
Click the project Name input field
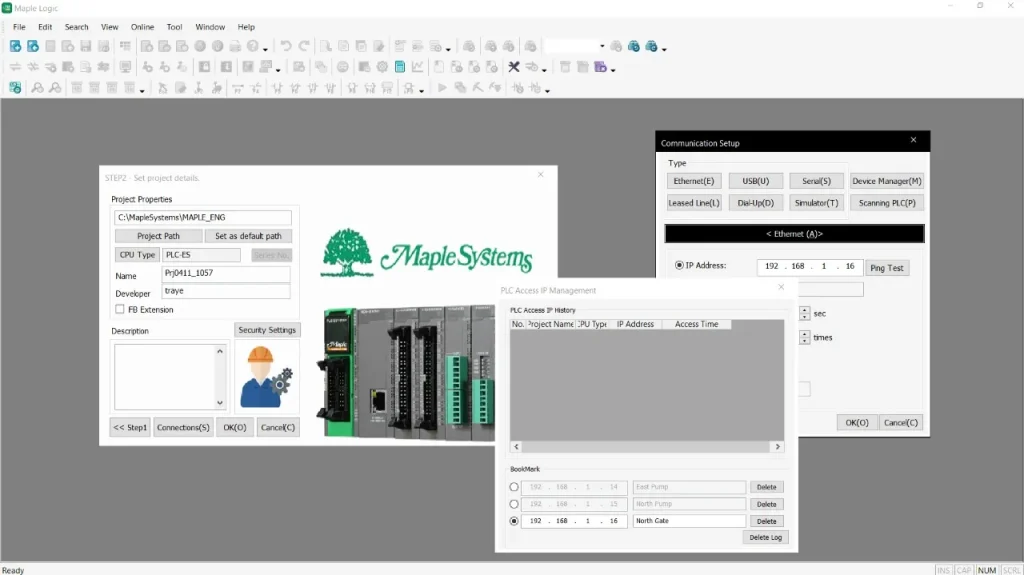226,273
